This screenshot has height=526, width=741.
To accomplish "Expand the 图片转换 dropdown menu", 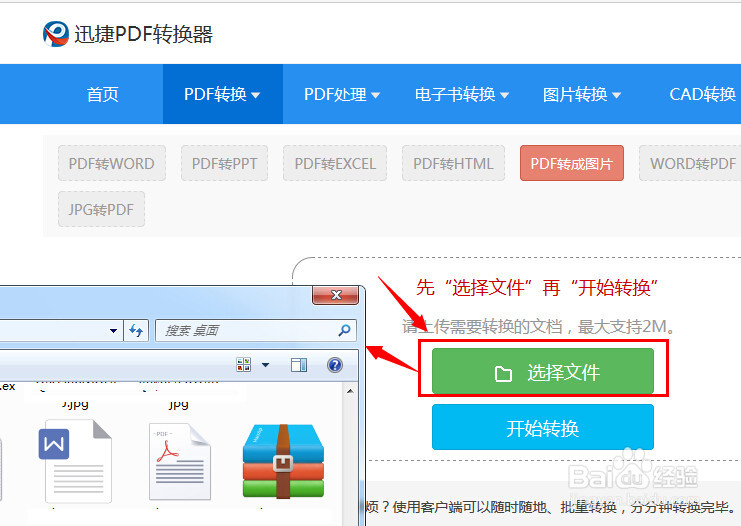I will (582, 94).
